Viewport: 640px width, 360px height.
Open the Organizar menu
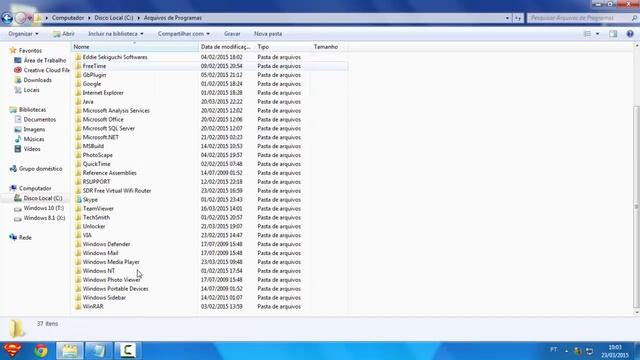[x=23, y=34]
